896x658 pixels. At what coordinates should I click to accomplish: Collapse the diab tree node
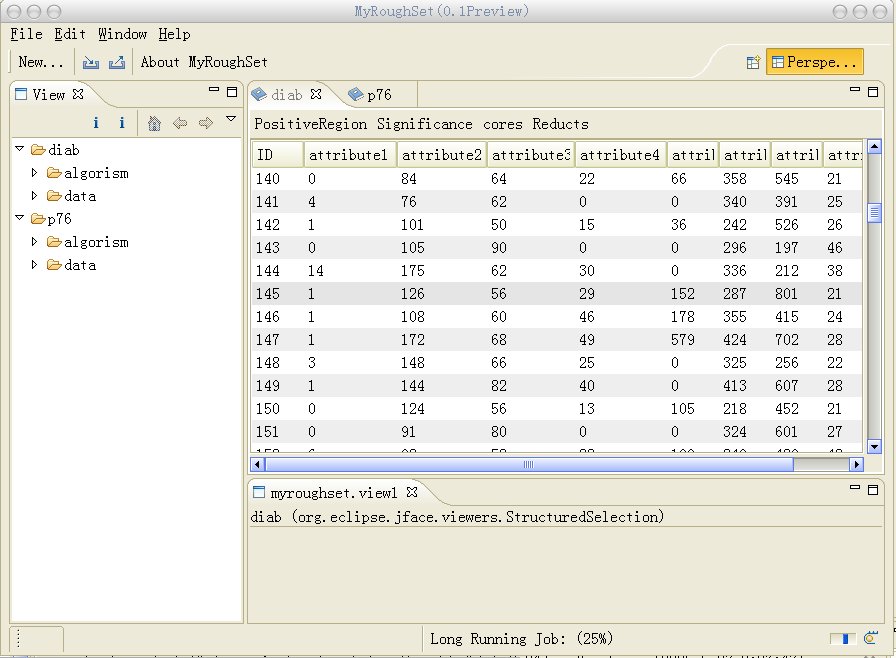point(19,149)
